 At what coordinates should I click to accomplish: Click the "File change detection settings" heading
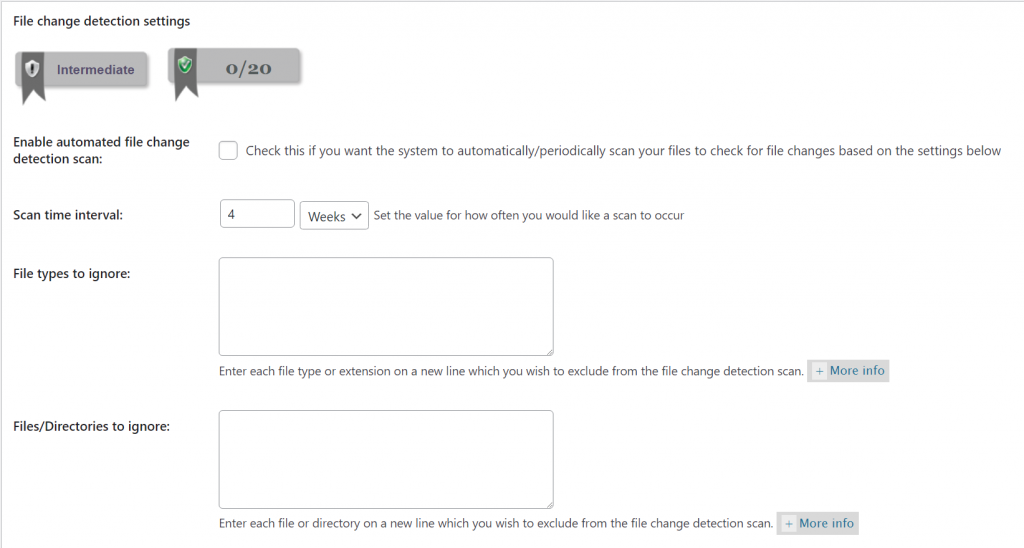[x=101, y=20]
